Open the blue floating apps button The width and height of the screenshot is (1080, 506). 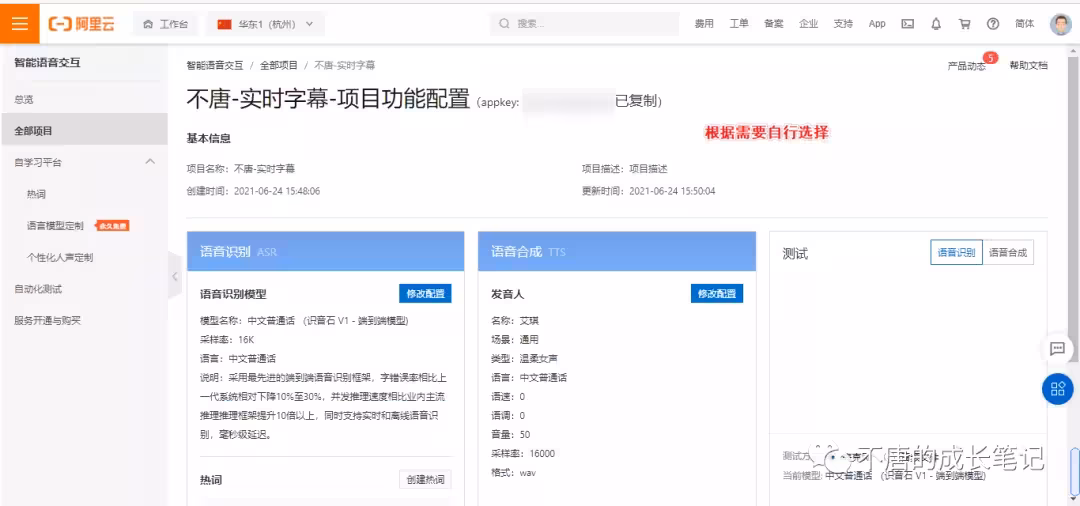pyautogui.click(x=1057, y=389)
